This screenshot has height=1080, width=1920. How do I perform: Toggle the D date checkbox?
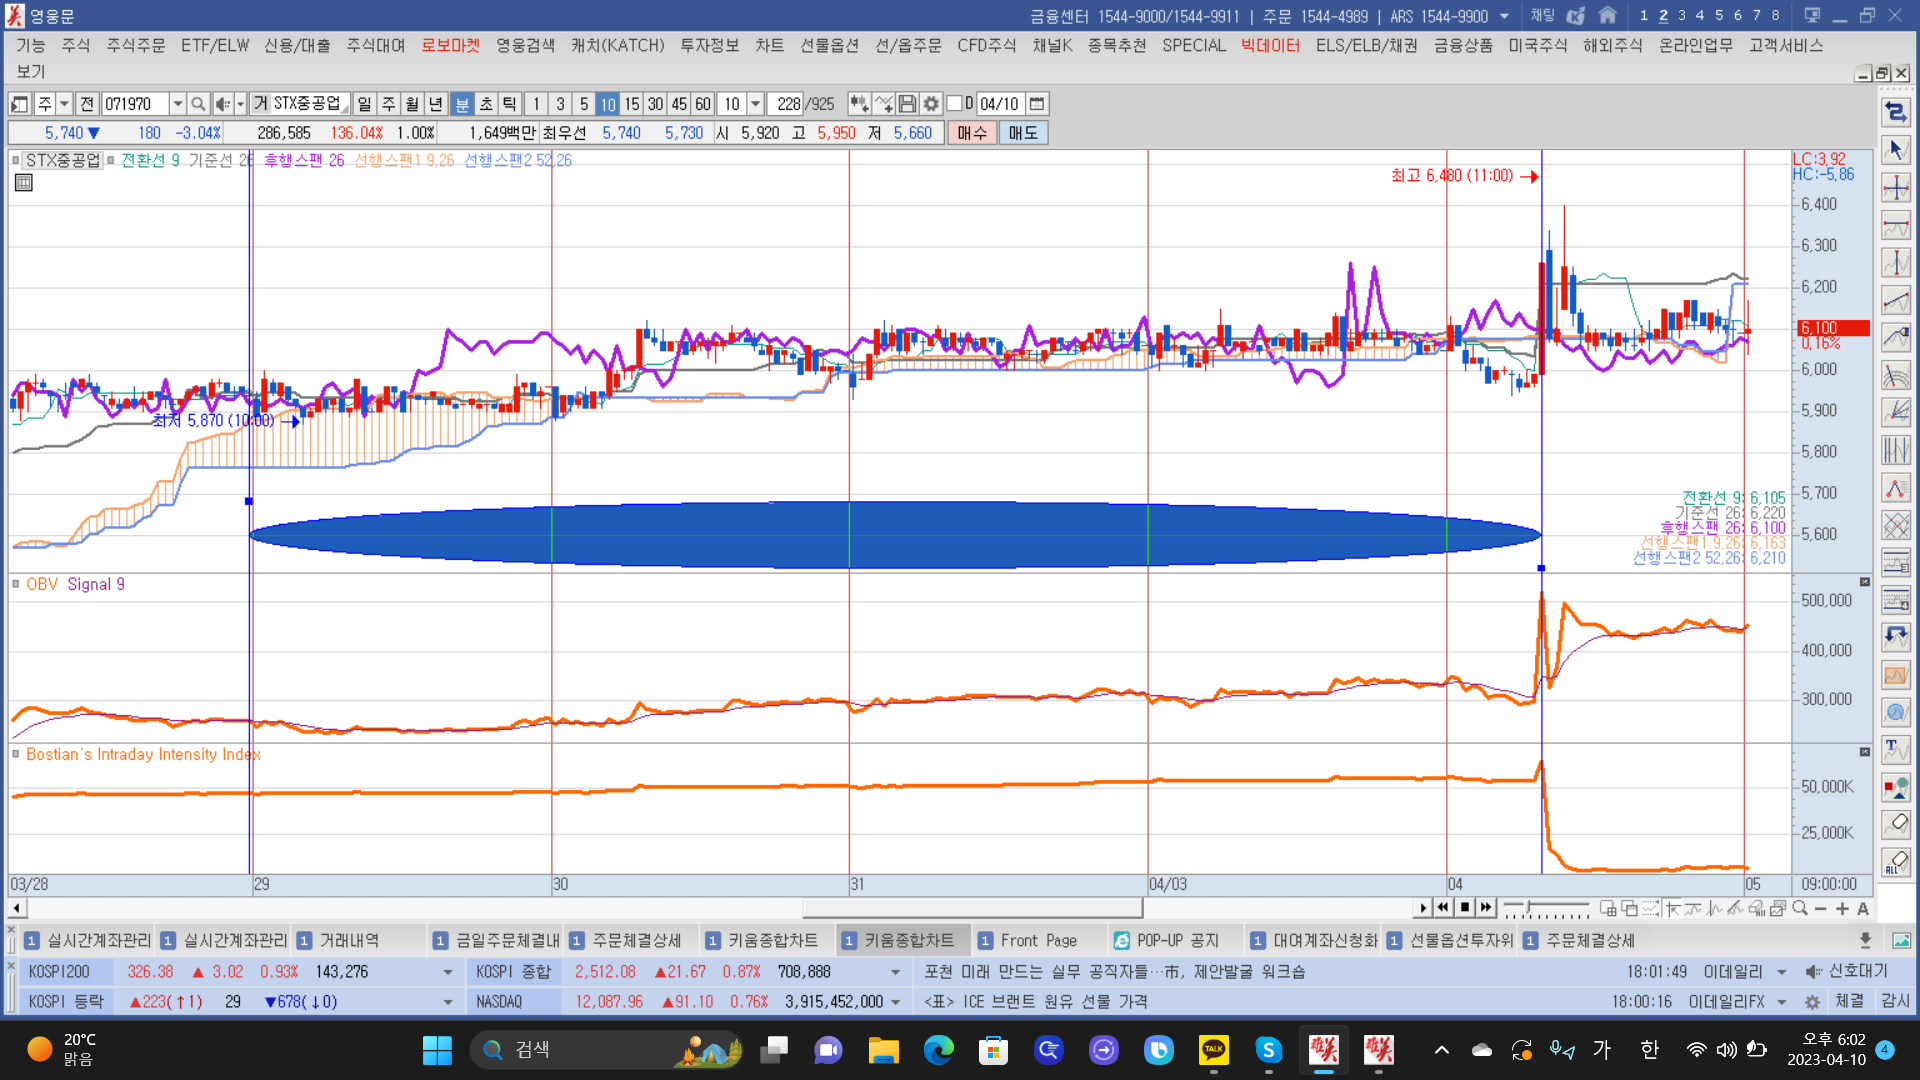coord(955,104)
